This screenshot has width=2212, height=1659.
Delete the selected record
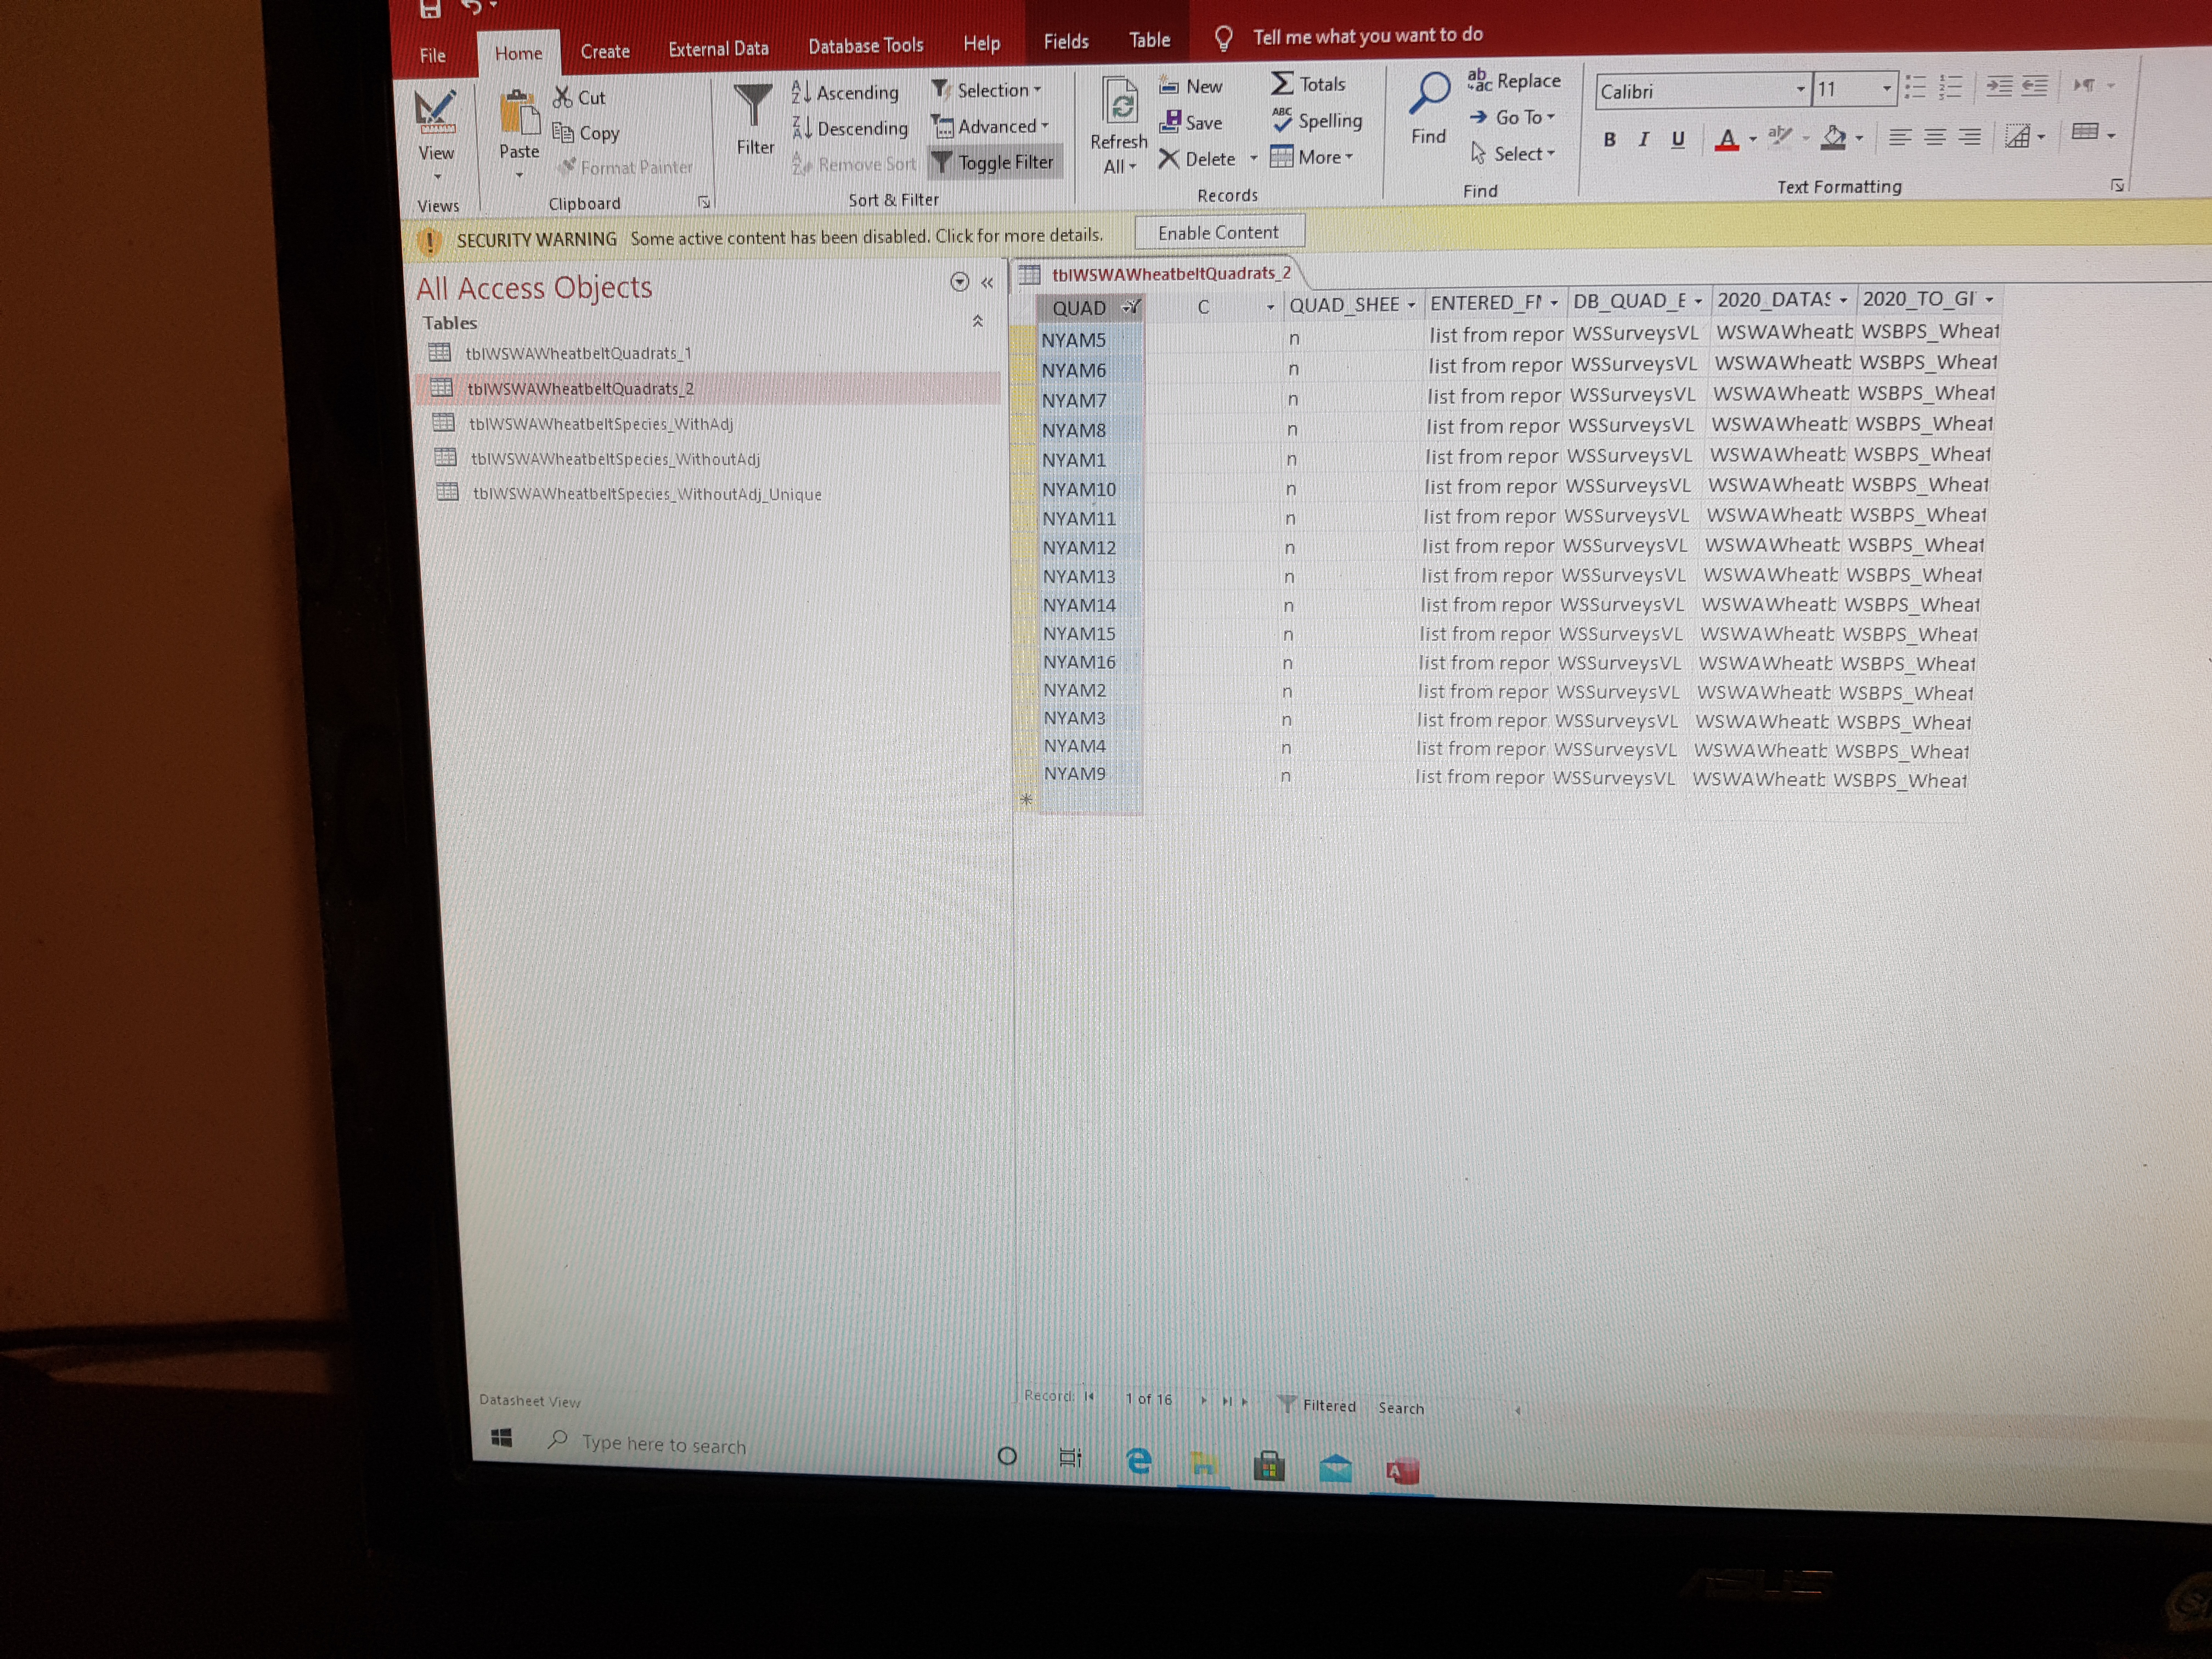pyautogui.click(x=1198, y=159)
